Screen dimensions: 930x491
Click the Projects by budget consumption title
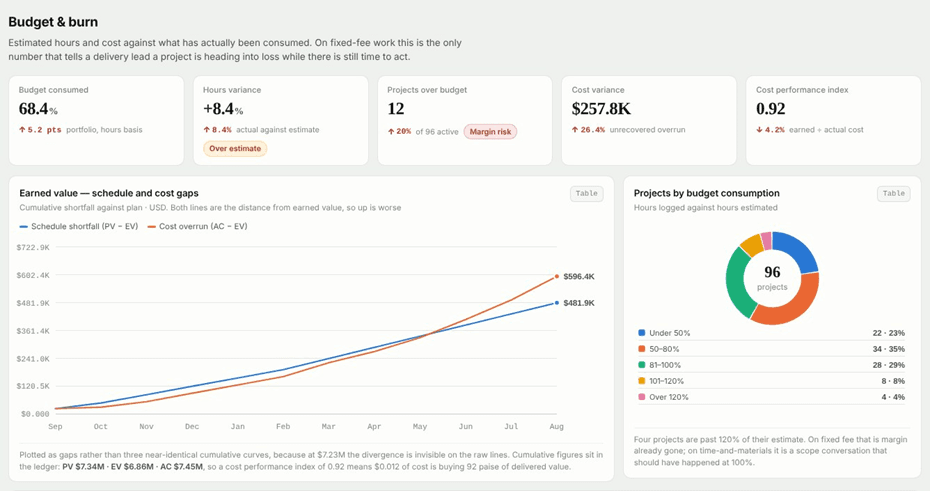point(706,193)
